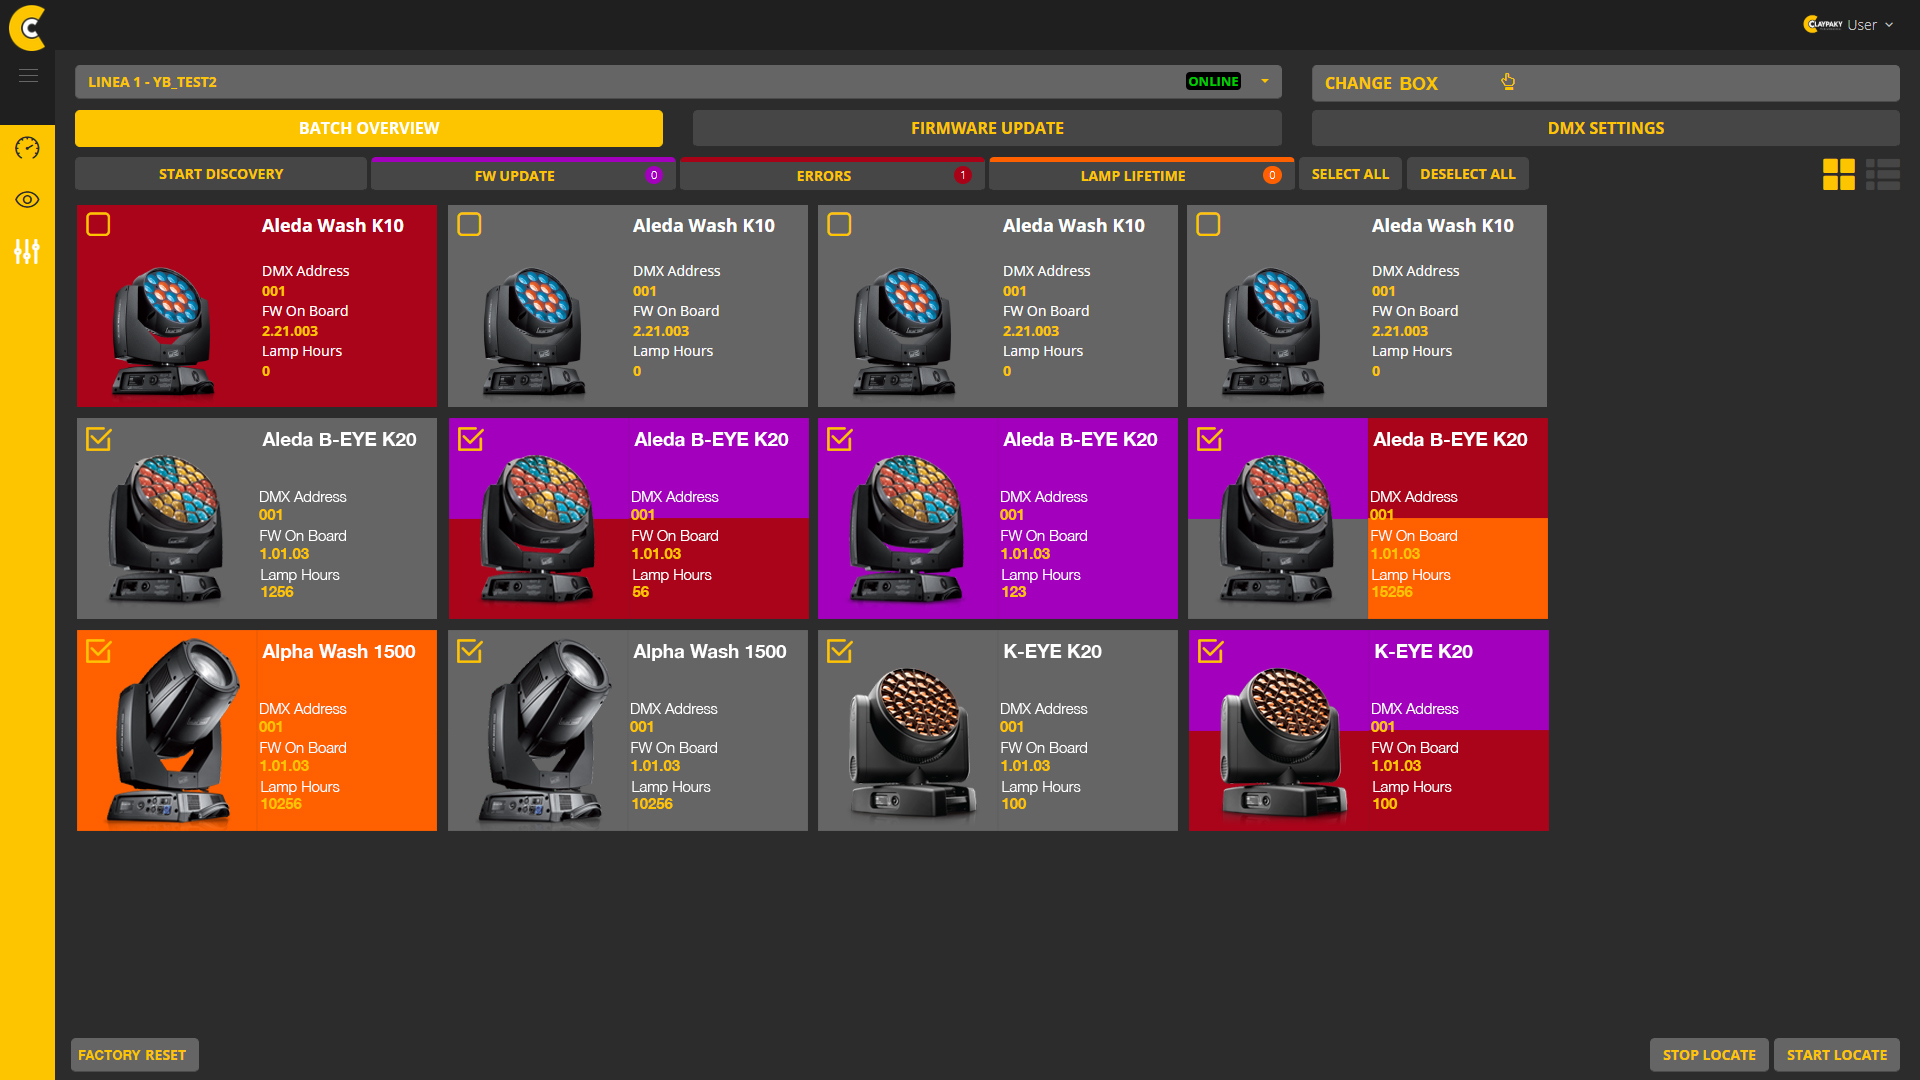Image resolution: width=1920 pixels, height=1080 pixels.
Task: Uncheck the Alpha Wash 1500 fixture checkbox
Action: point(98,651)
